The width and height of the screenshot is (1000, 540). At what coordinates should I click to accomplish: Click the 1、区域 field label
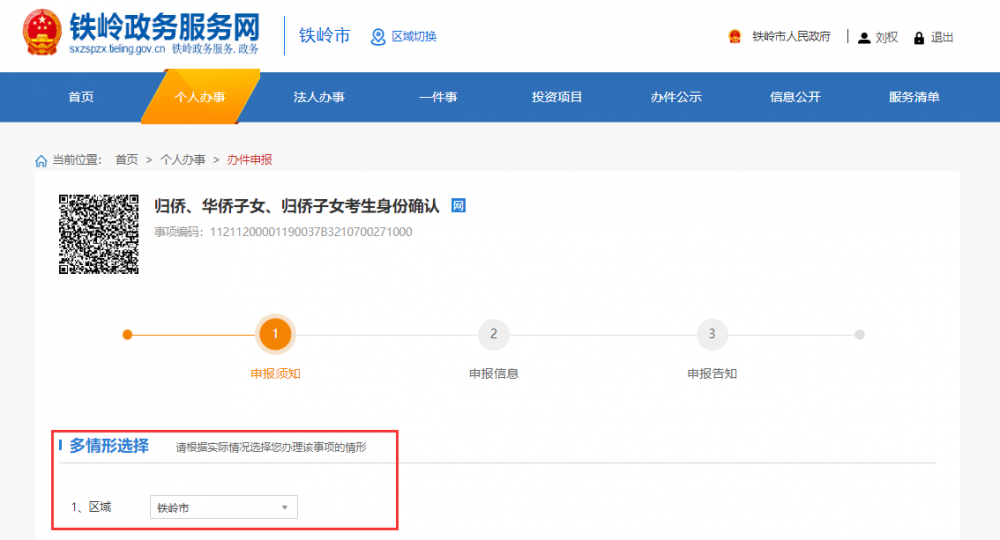91,507
